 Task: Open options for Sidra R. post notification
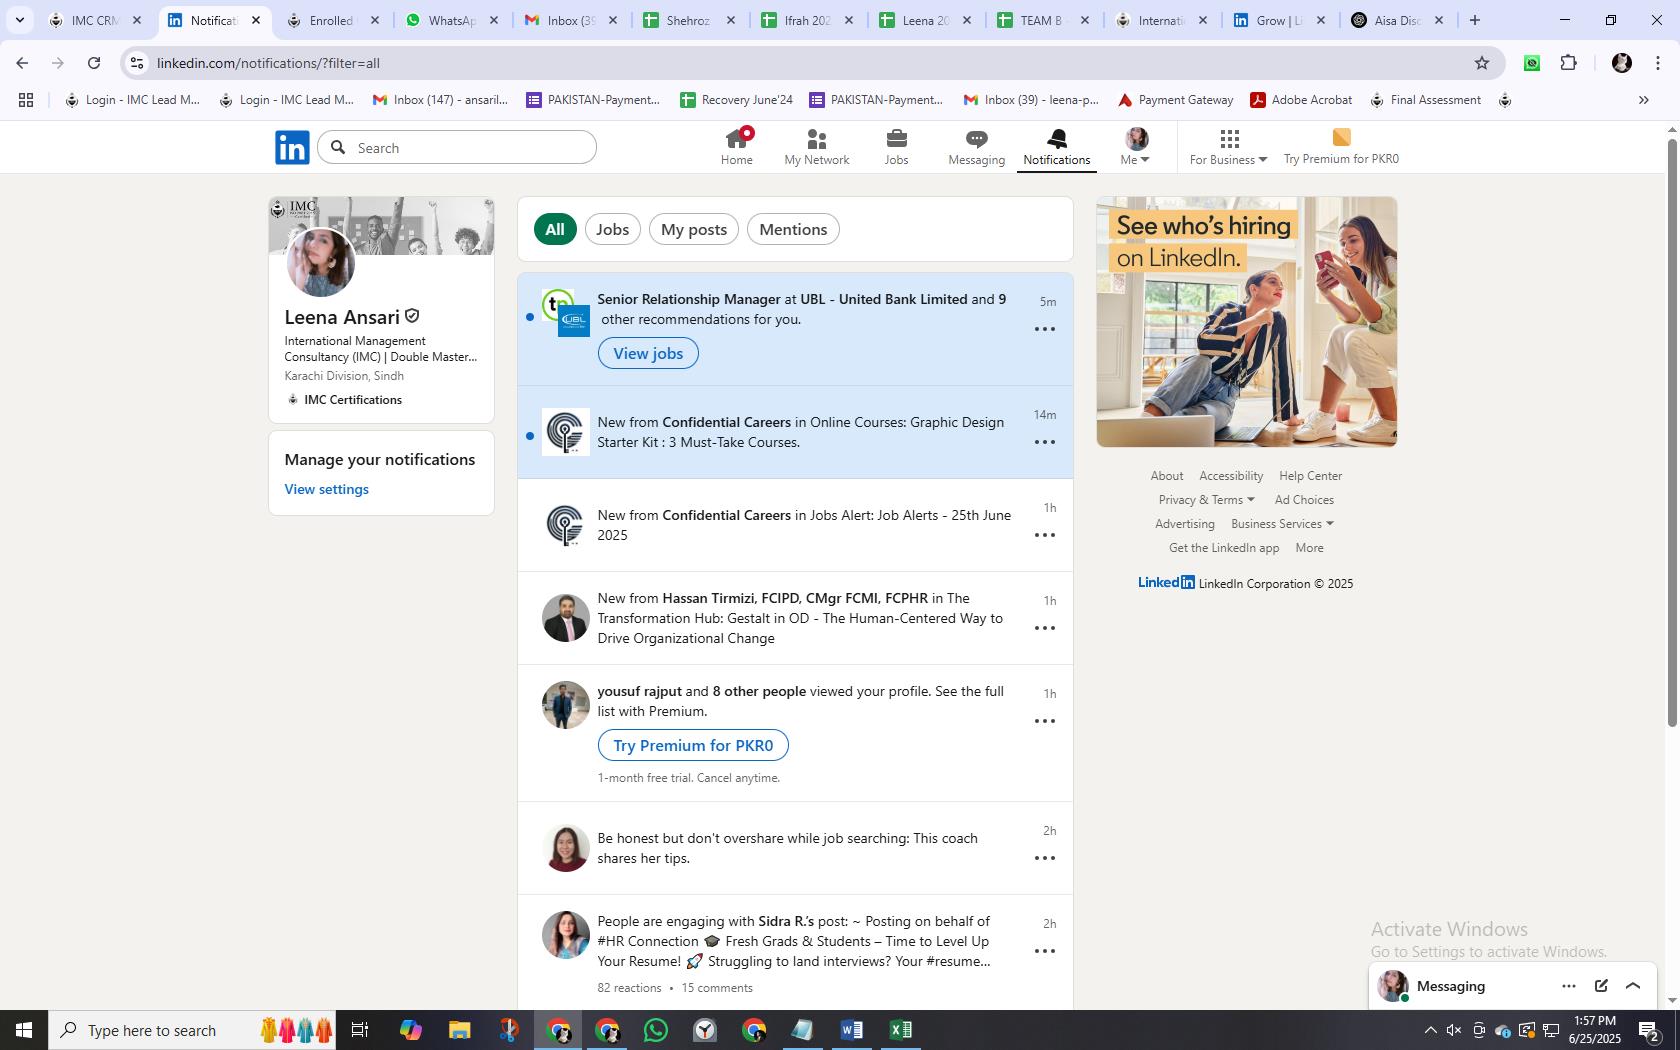1045,951
